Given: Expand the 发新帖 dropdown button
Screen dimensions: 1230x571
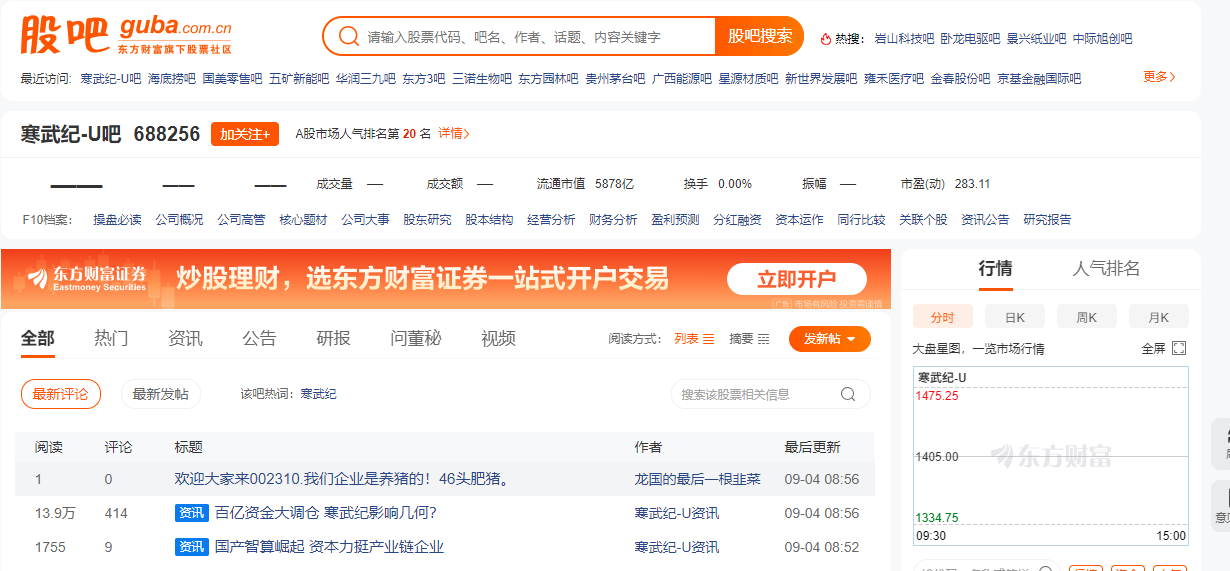Looking at the screenshot, I should pos(830,339).
